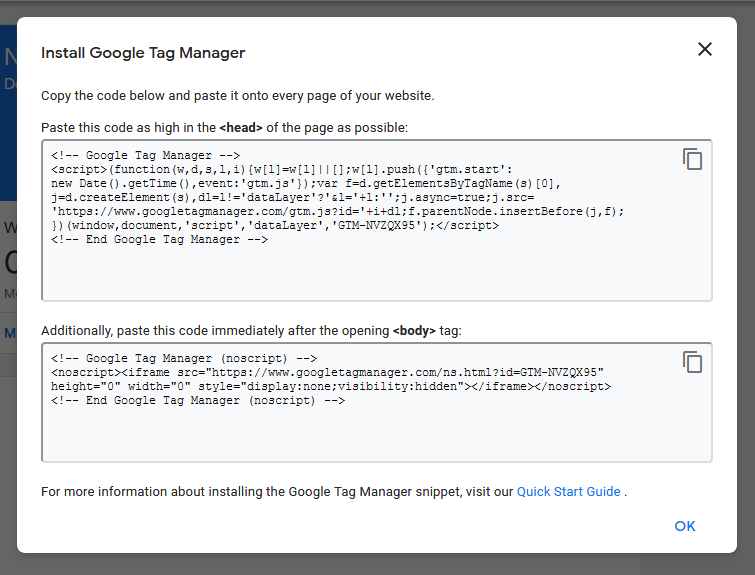Confirm with the OK button
The height and width of the screenshot is (575, 755).
tap(685, 526)
